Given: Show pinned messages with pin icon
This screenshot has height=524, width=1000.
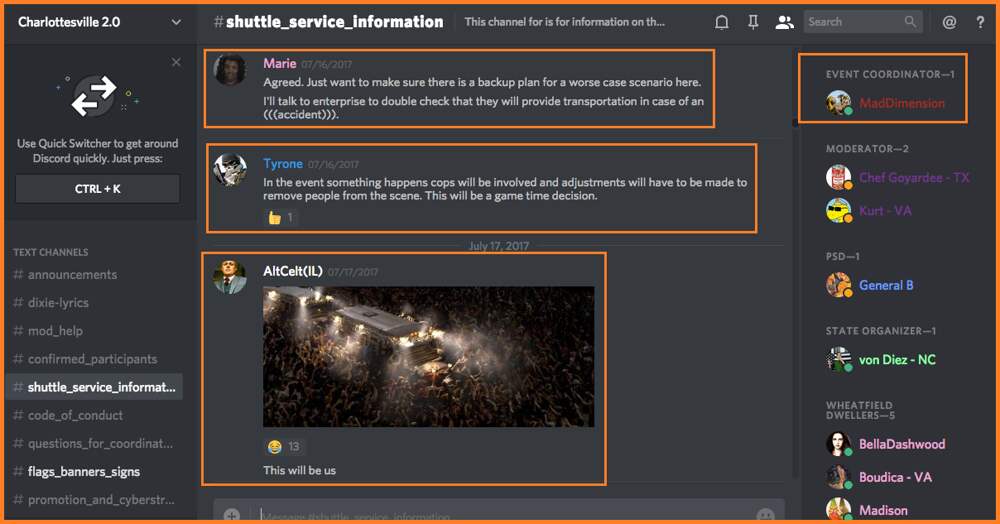Looking at the screenshot, I should pos(753,22).
